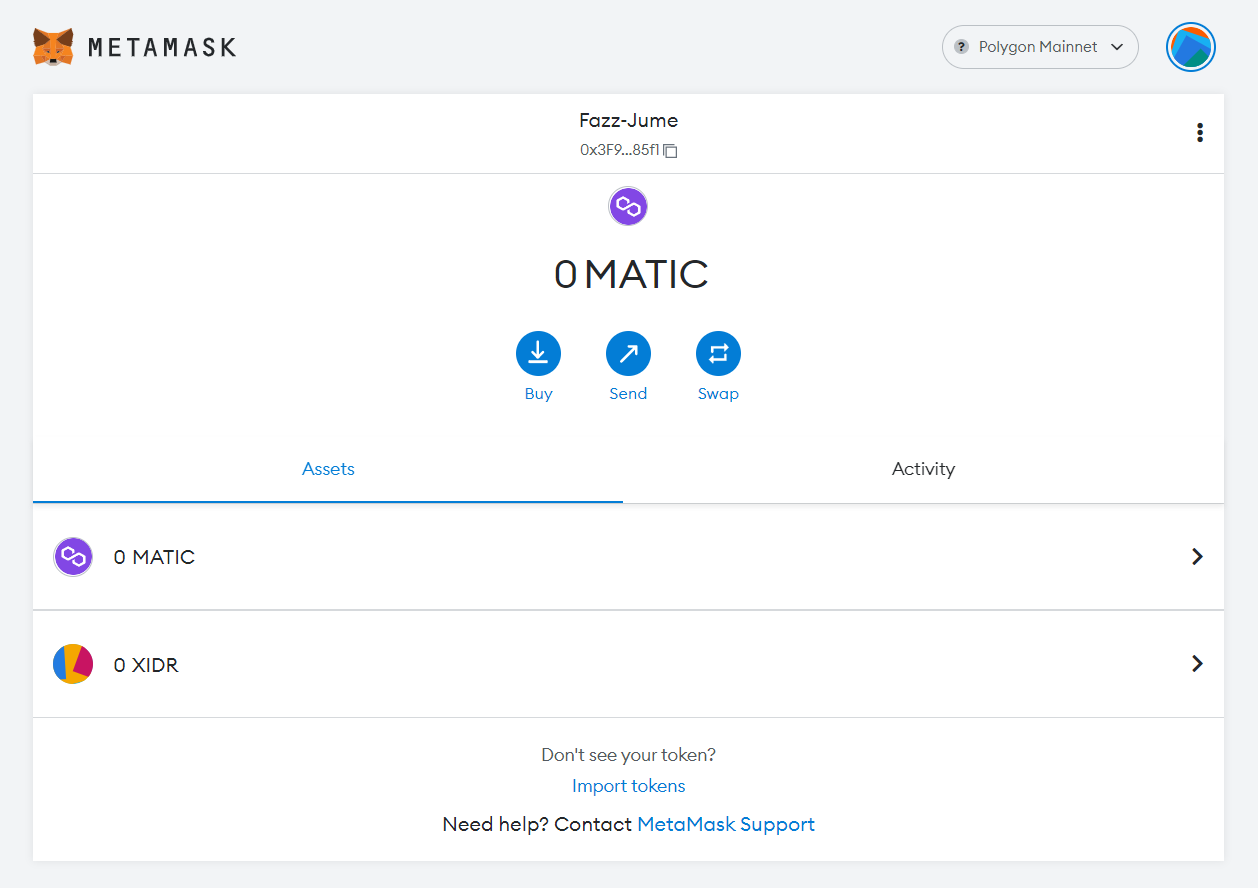1258x888 pixels.
Task: Click the Fazz-Jume account name
Action: pyautogui.click(x=628, y=120)
